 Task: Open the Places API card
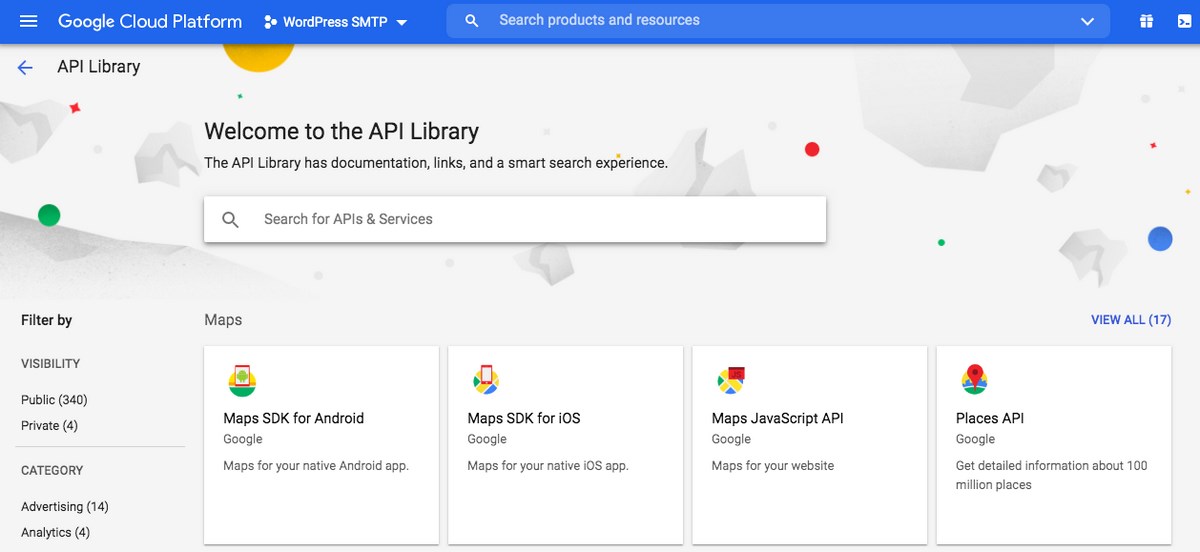click(1053, 445)
